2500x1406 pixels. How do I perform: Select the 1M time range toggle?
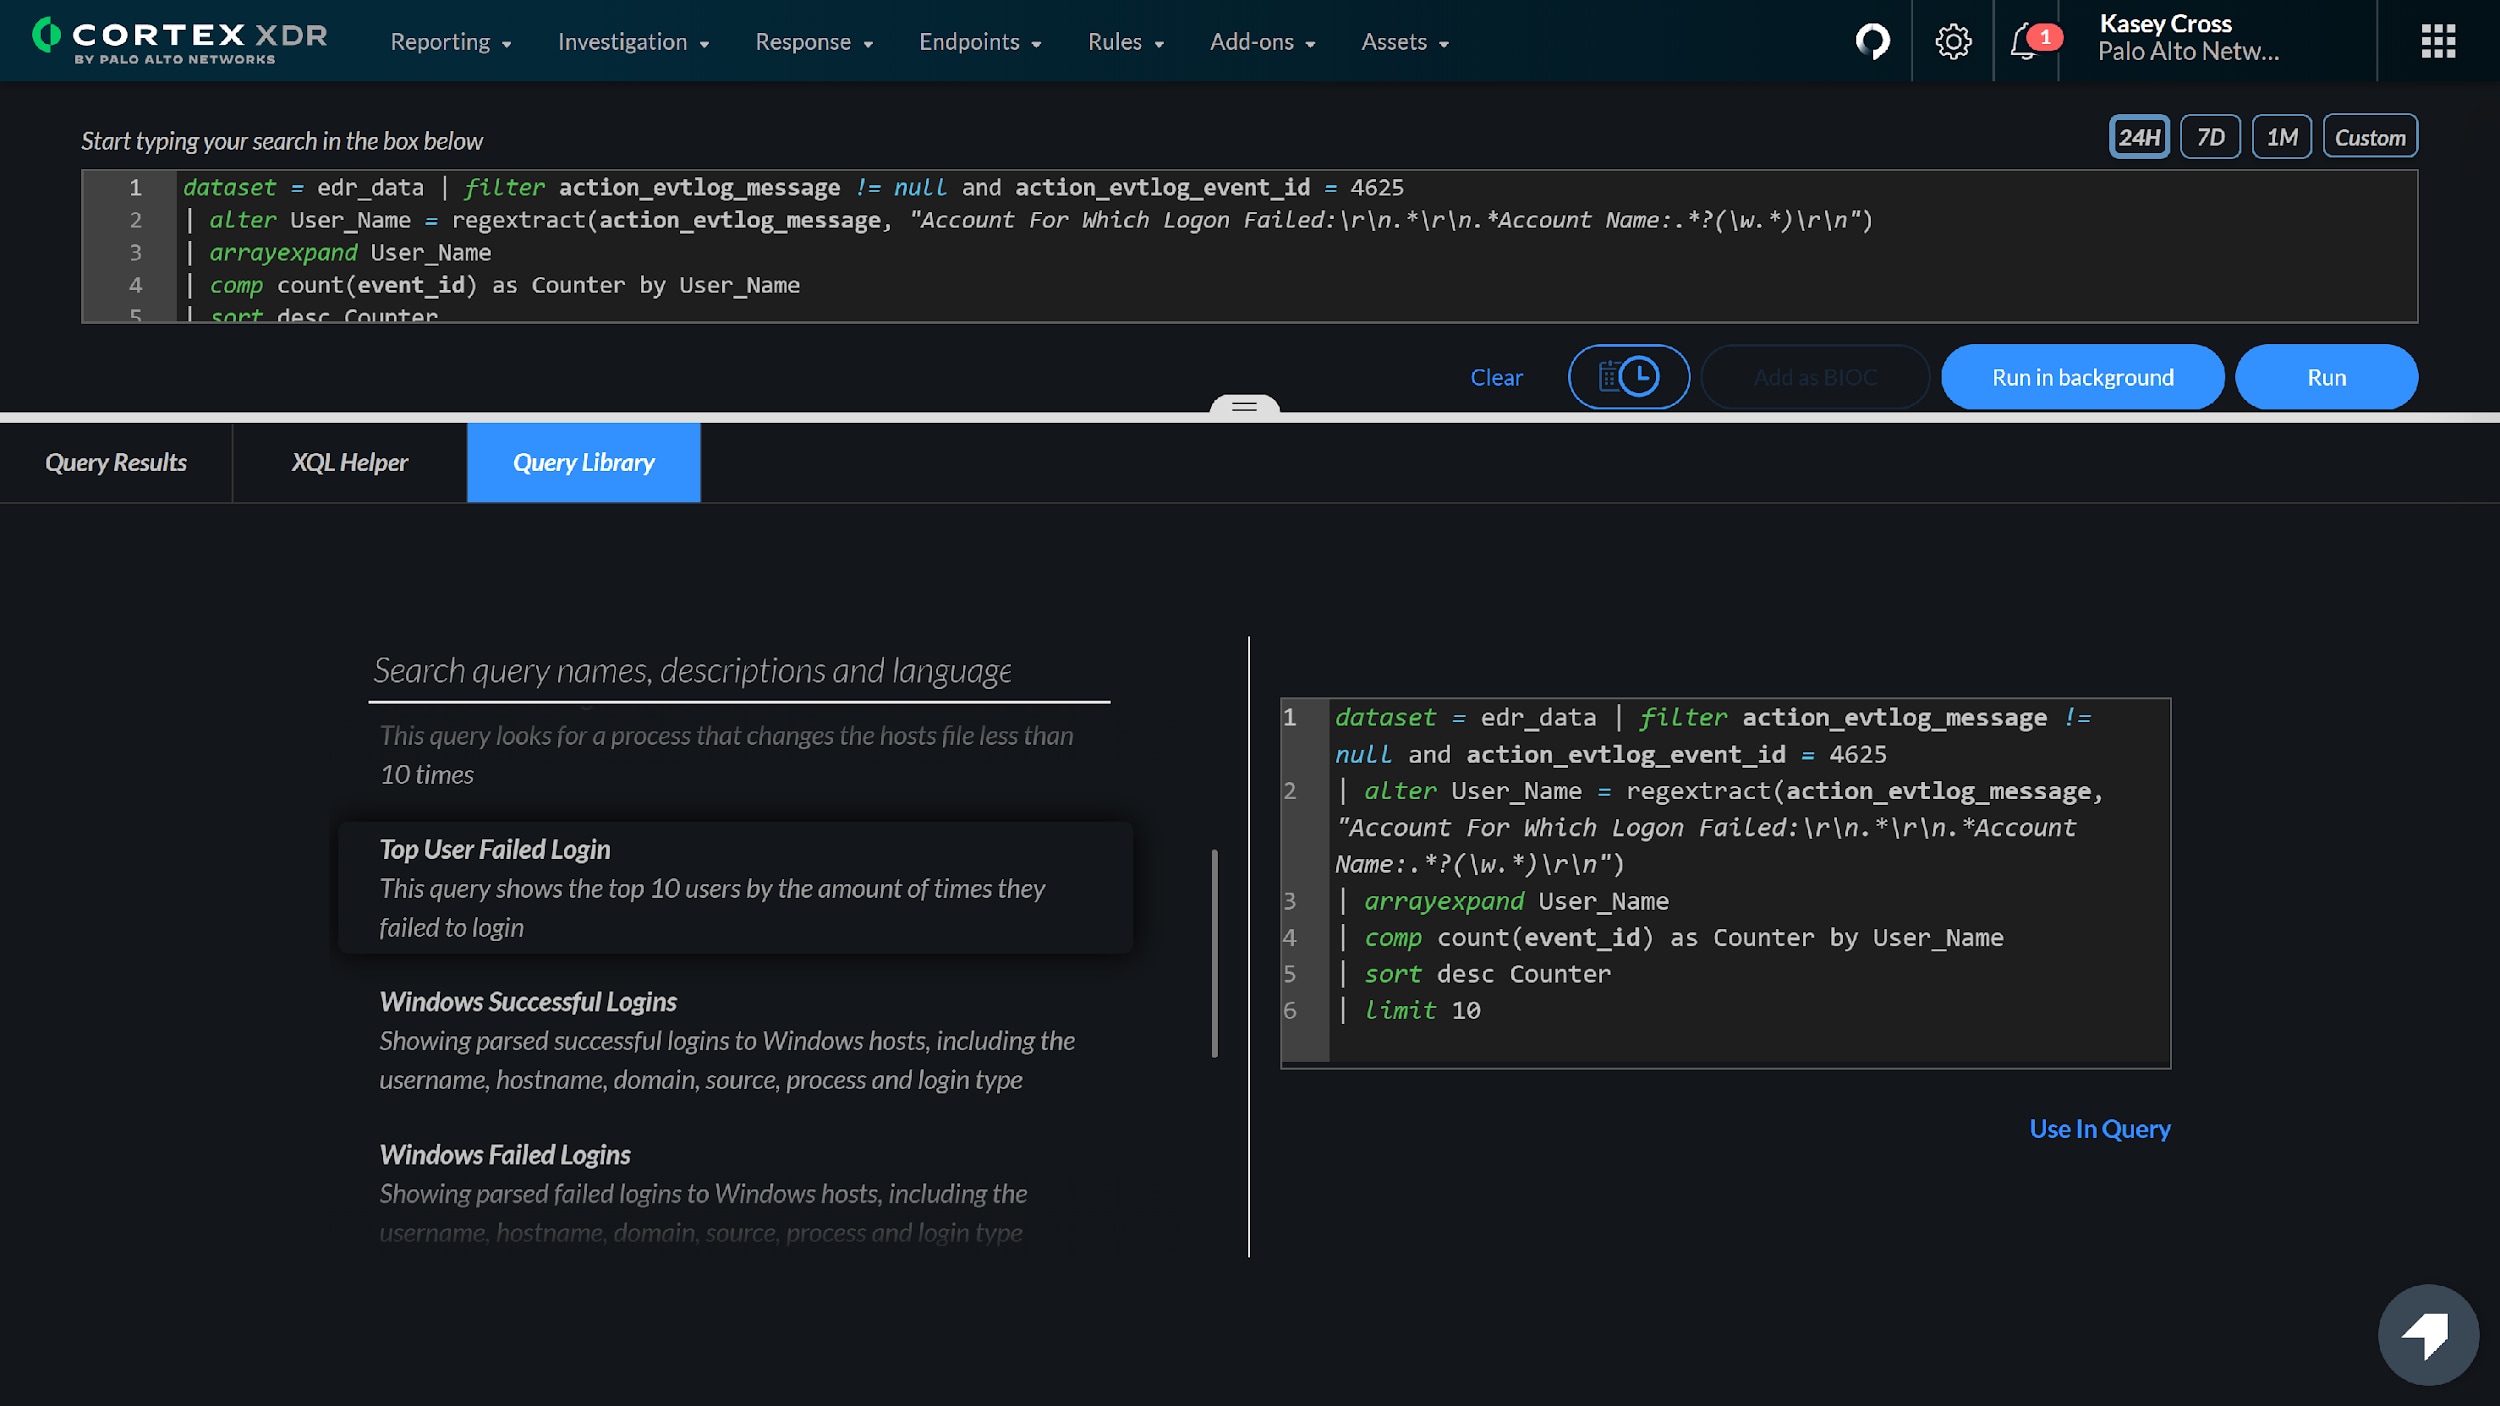point(2282,136)
